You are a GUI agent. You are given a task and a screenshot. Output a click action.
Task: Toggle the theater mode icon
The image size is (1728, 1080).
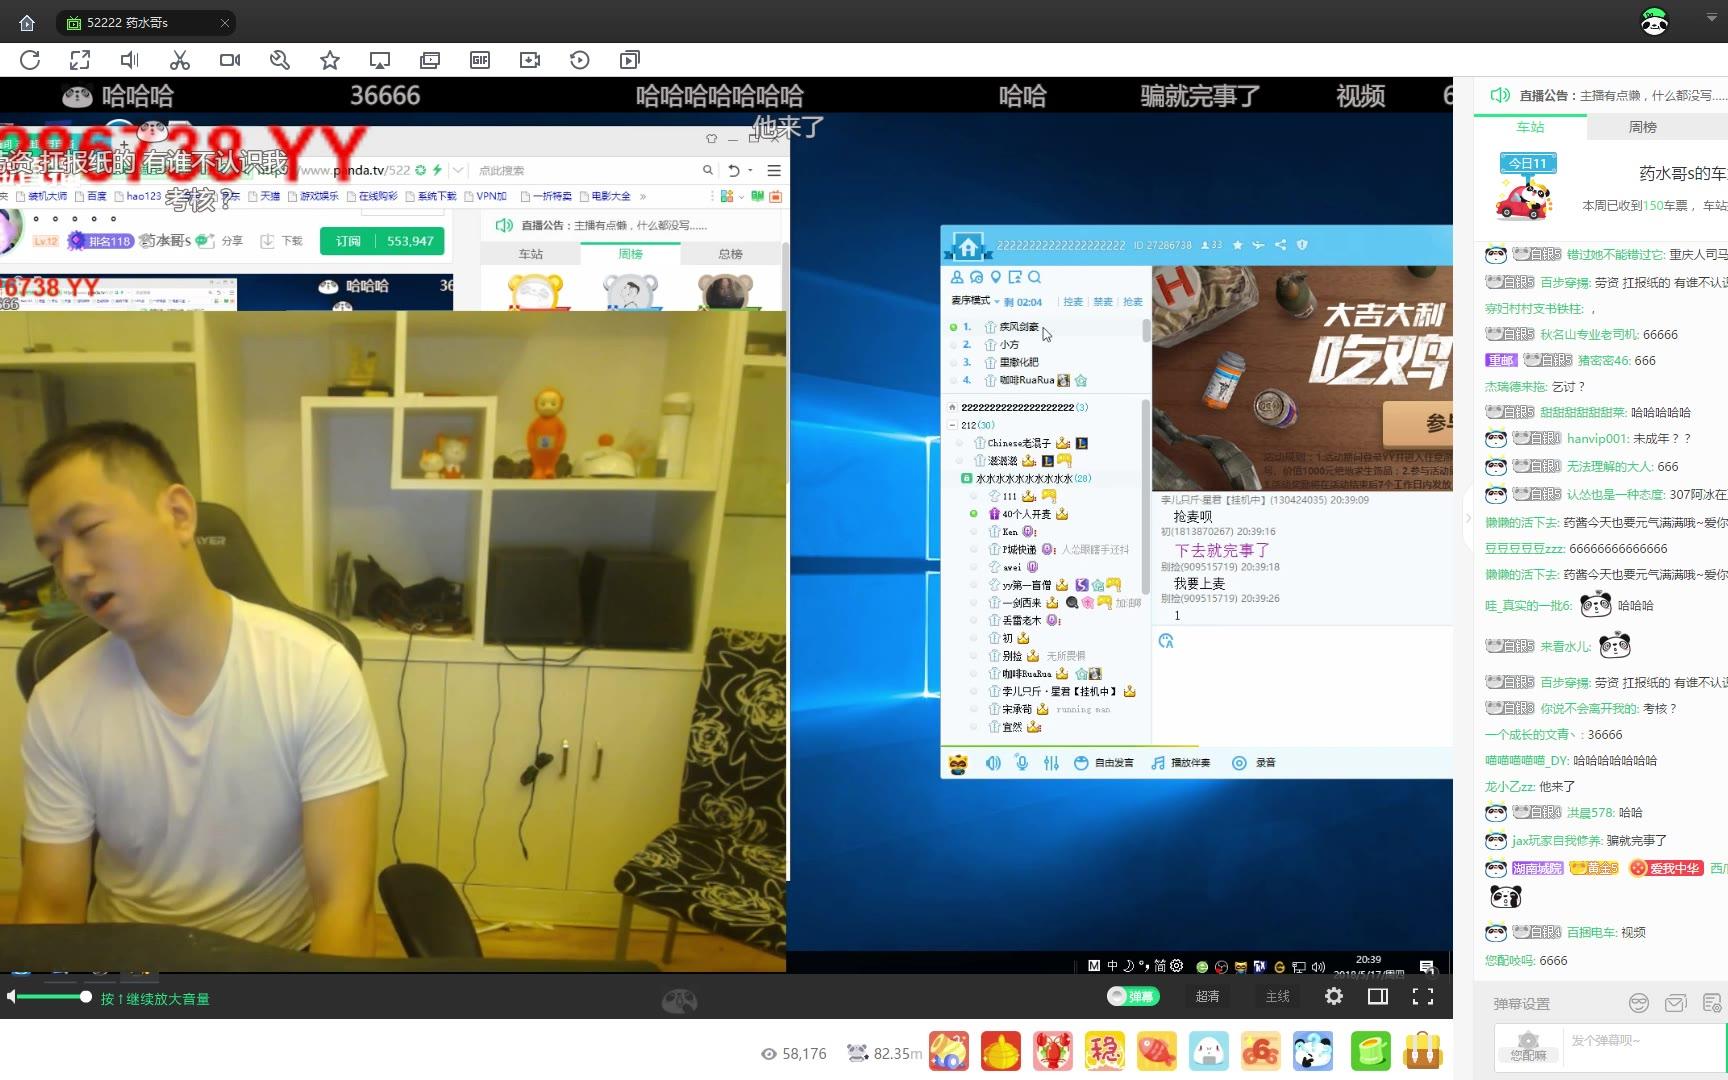(x=1378, y=996)
